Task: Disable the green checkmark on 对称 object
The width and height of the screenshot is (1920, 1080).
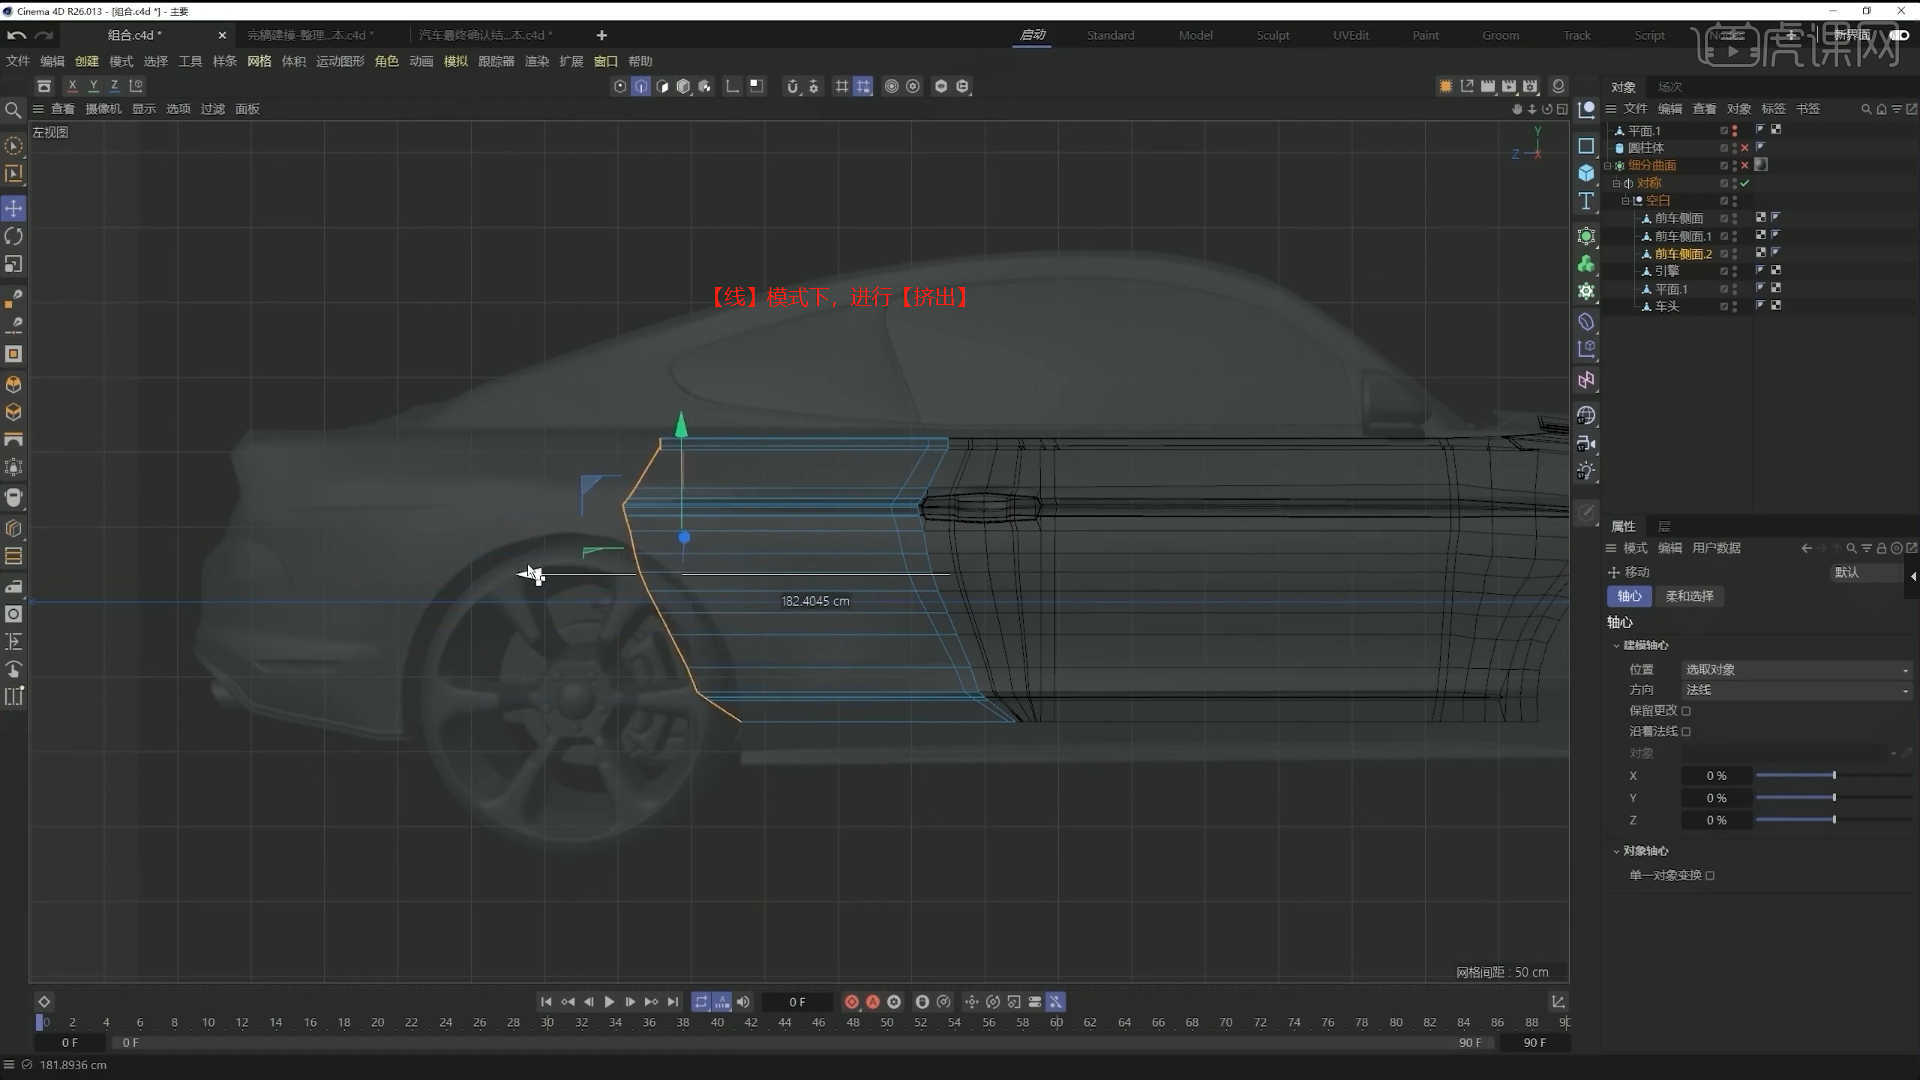Action: coord(1745,183)
